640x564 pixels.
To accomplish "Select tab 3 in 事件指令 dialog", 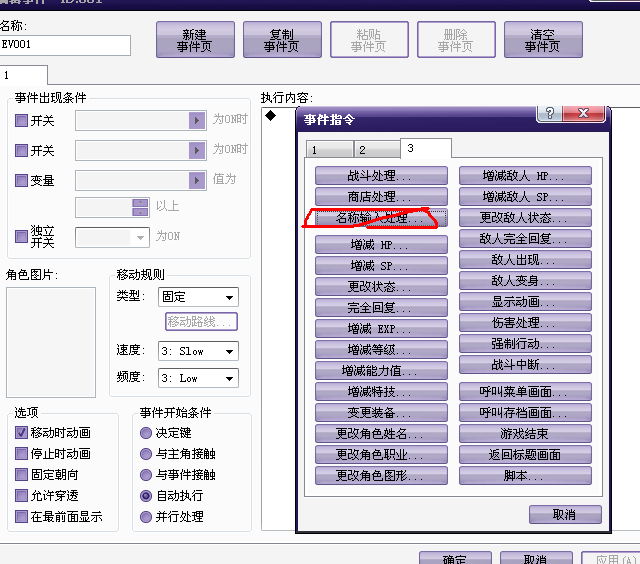I will point(426,148).
